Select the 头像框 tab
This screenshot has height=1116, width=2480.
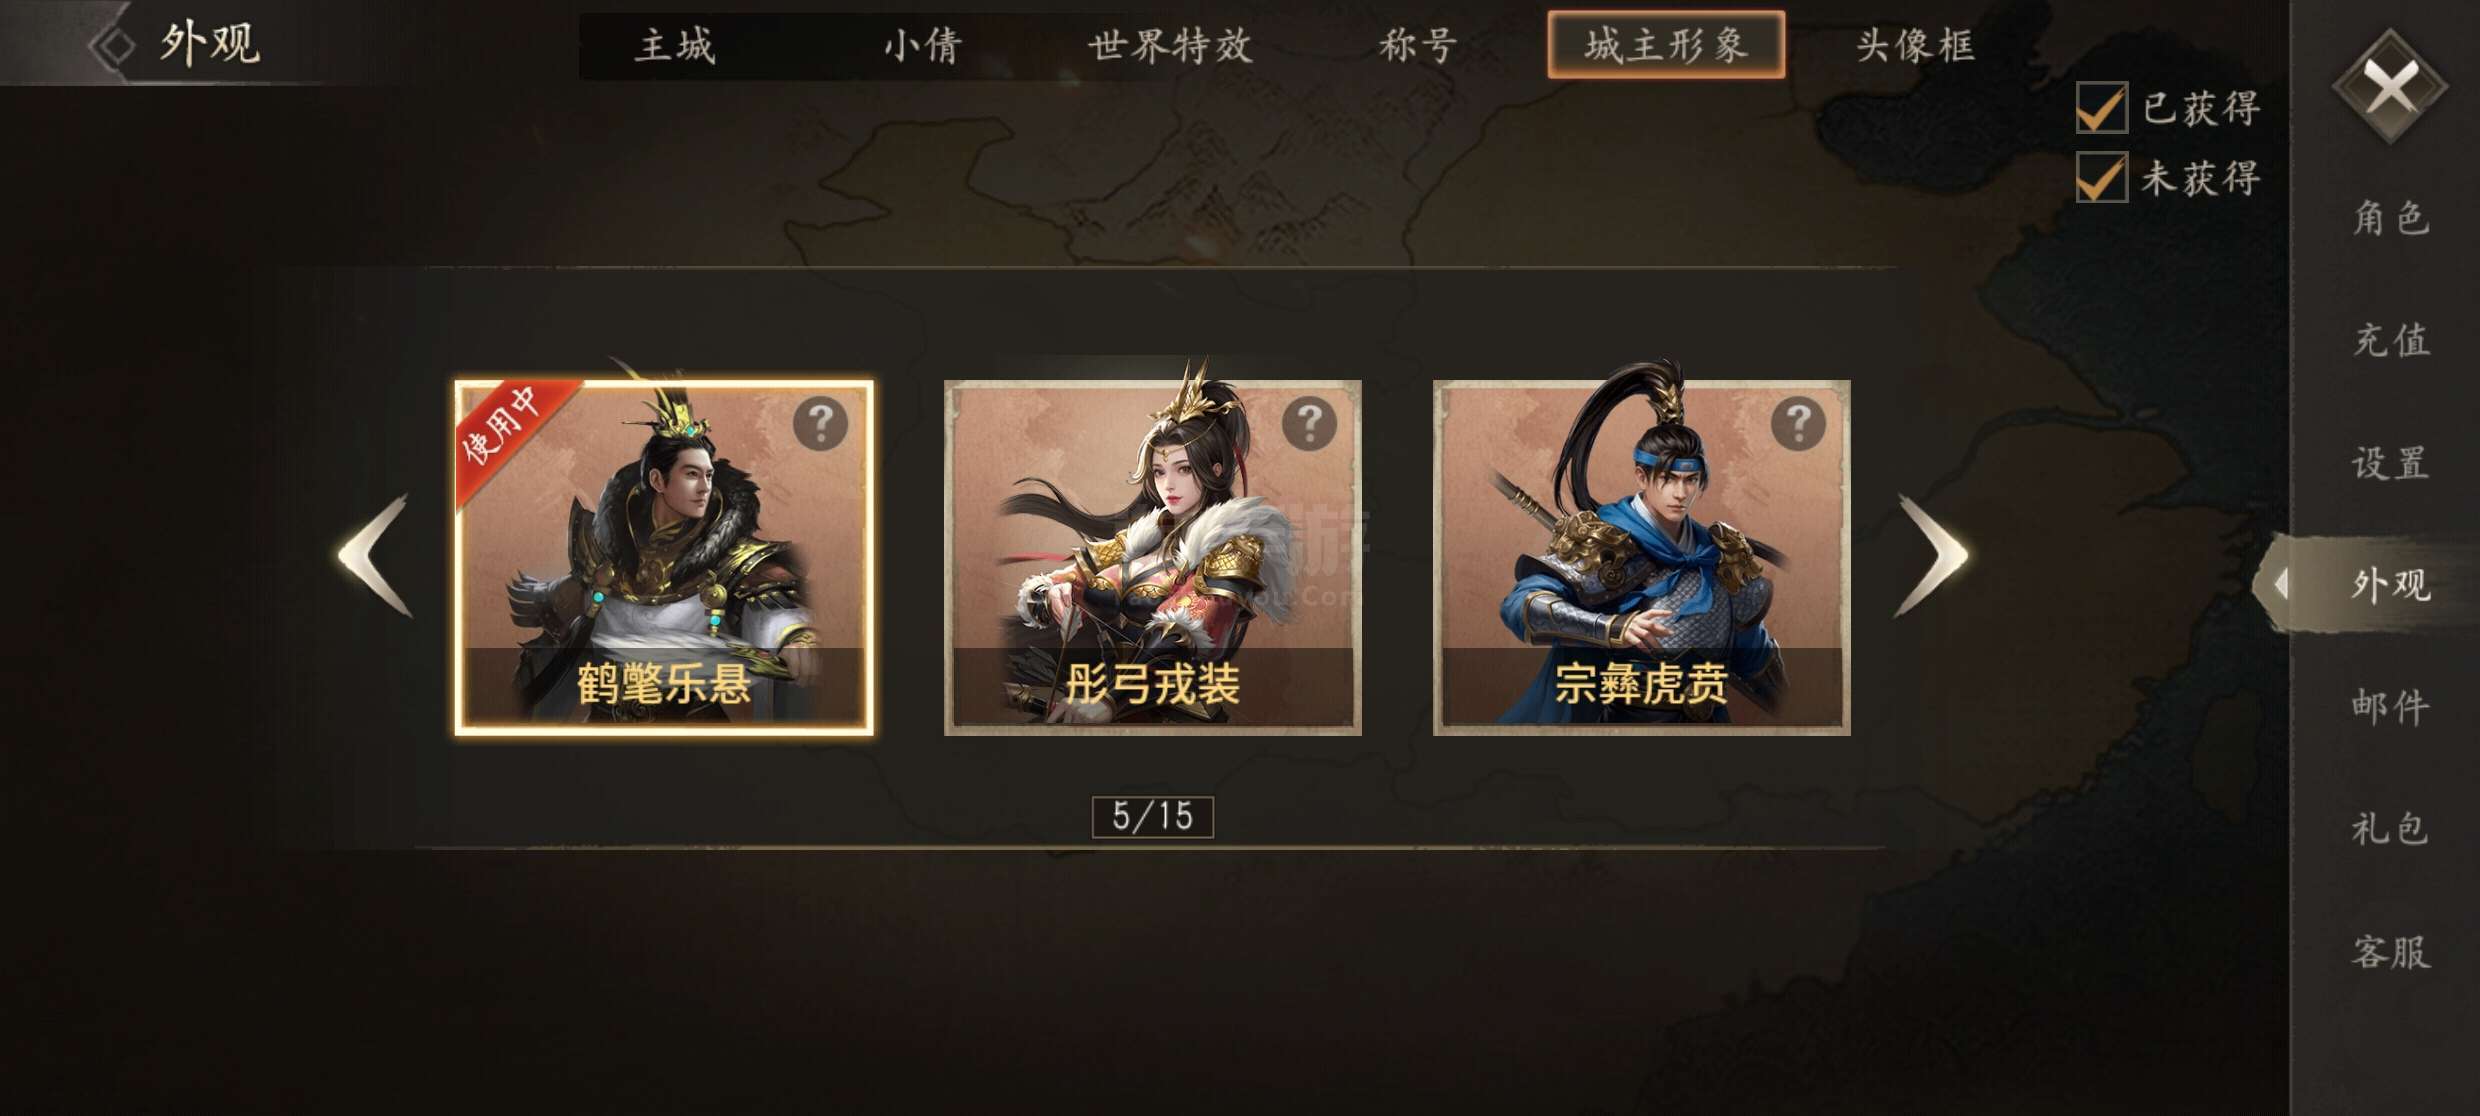tap(1915, 45)
